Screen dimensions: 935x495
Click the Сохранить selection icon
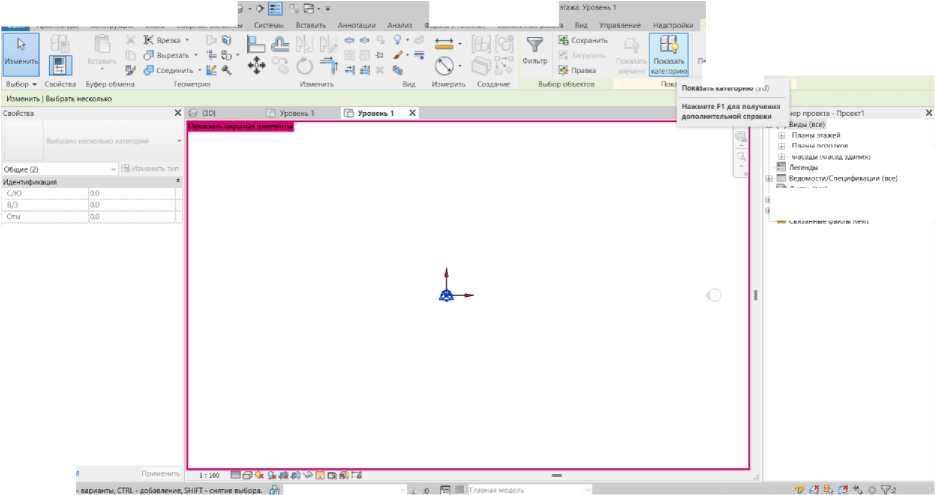click(x=583, y=41)
